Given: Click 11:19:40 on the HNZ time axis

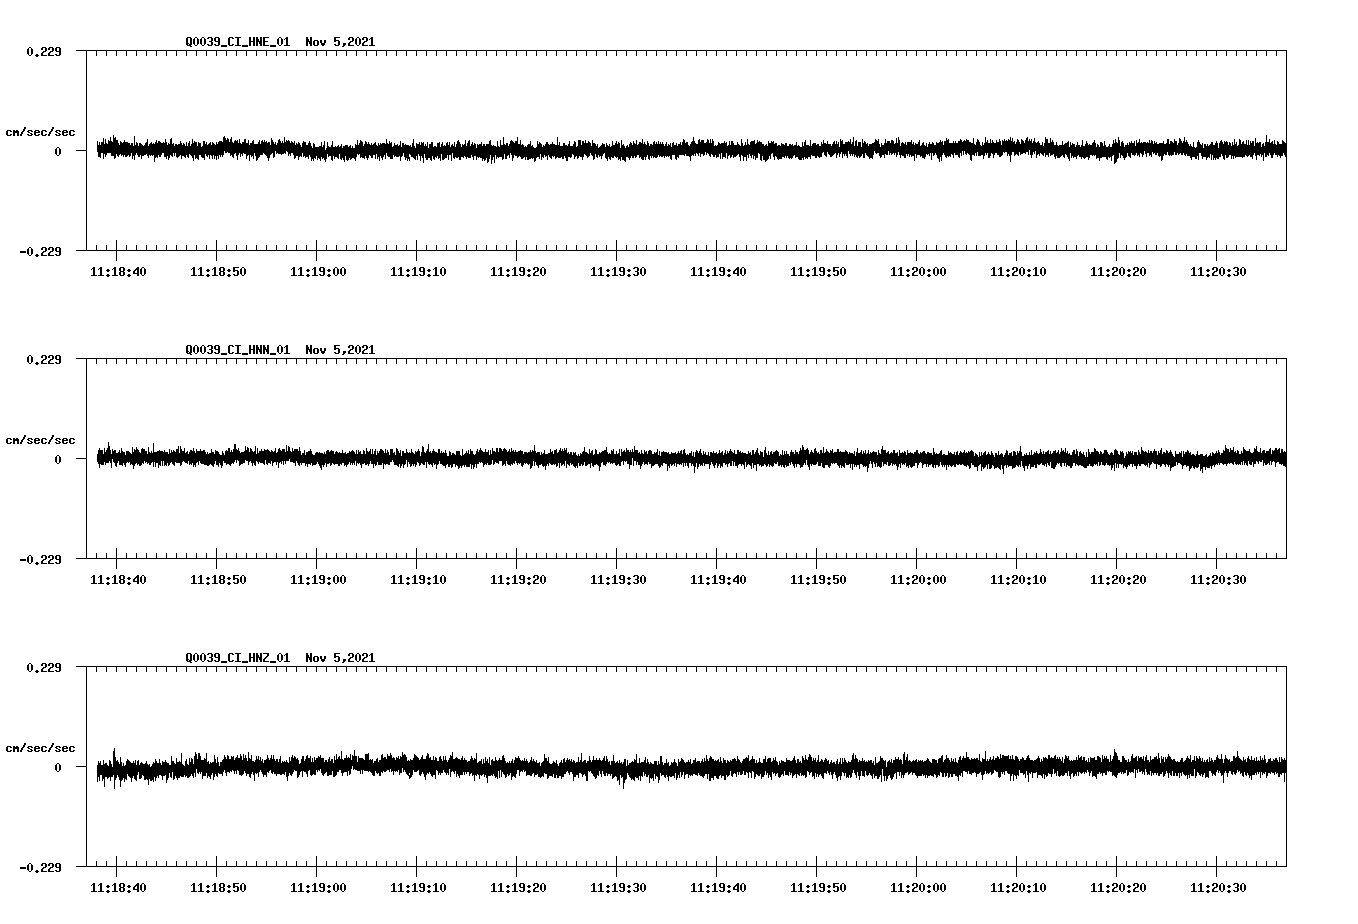Looking at the screenshot, I should [718, 888].
